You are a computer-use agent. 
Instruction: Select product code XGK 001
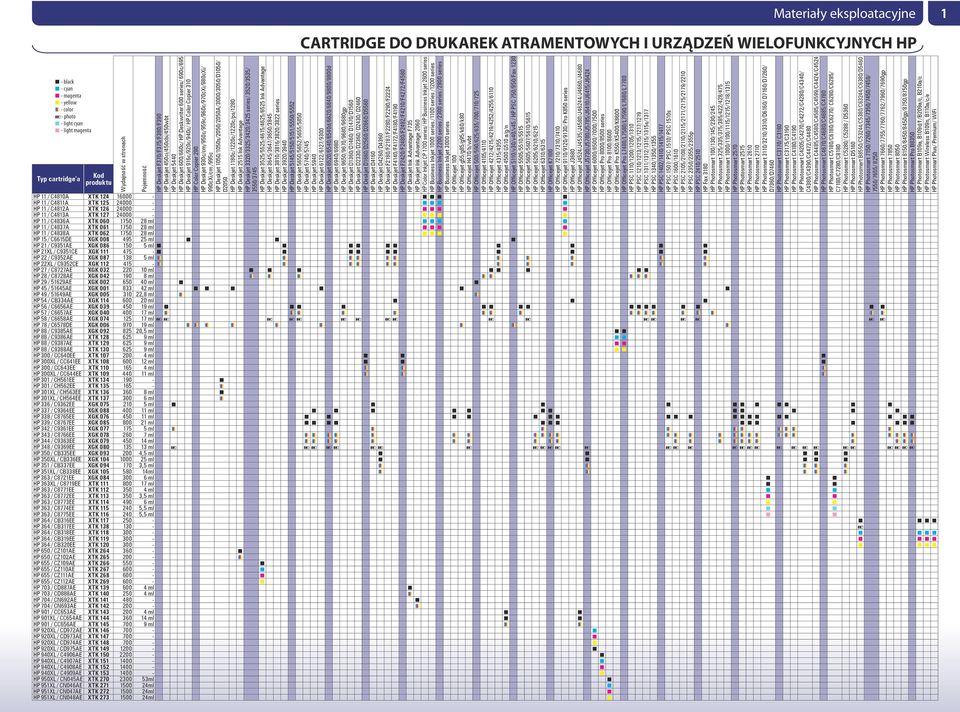click(x=98, y=288)
